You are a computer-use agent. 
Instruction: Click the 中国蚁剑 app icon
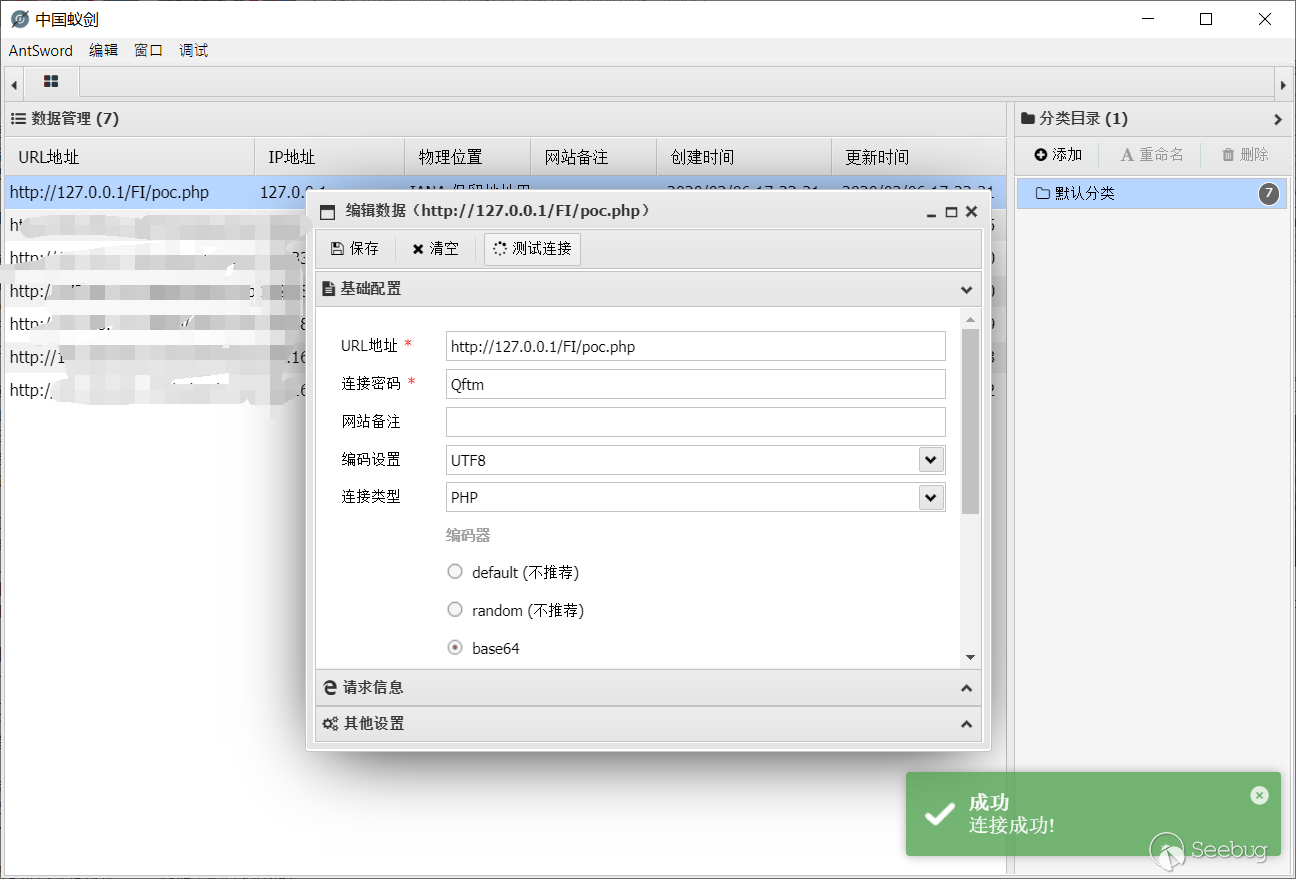(19, 19)
